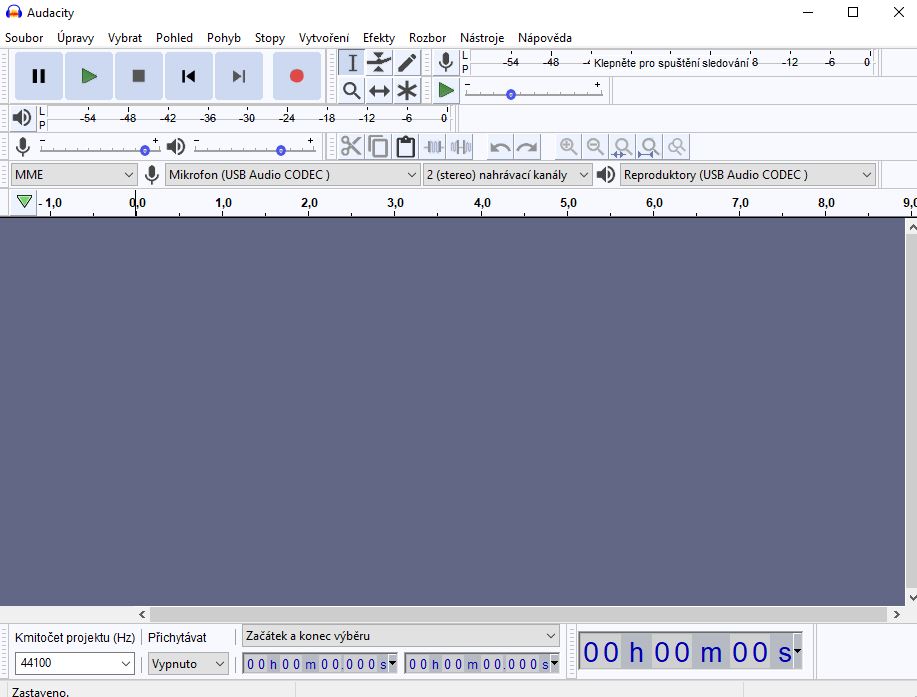
Task: Open the Soubor menu
Action: 24,38
